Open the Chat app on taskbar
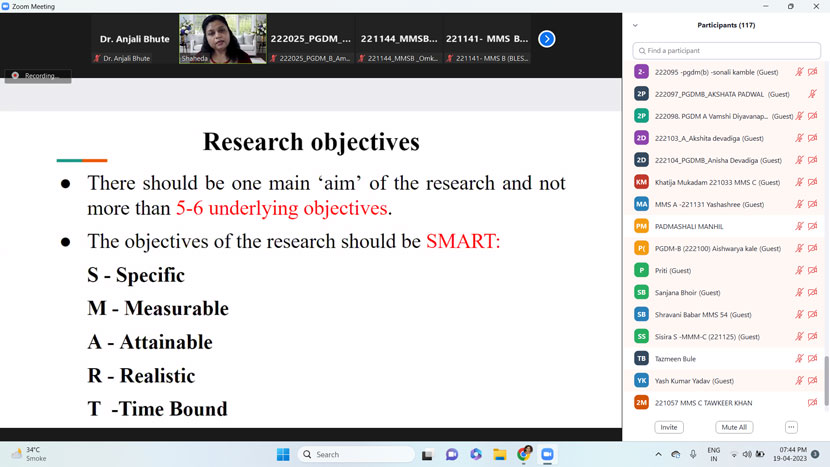This screenshot has height=467, width=830. [x=452, y=454]
